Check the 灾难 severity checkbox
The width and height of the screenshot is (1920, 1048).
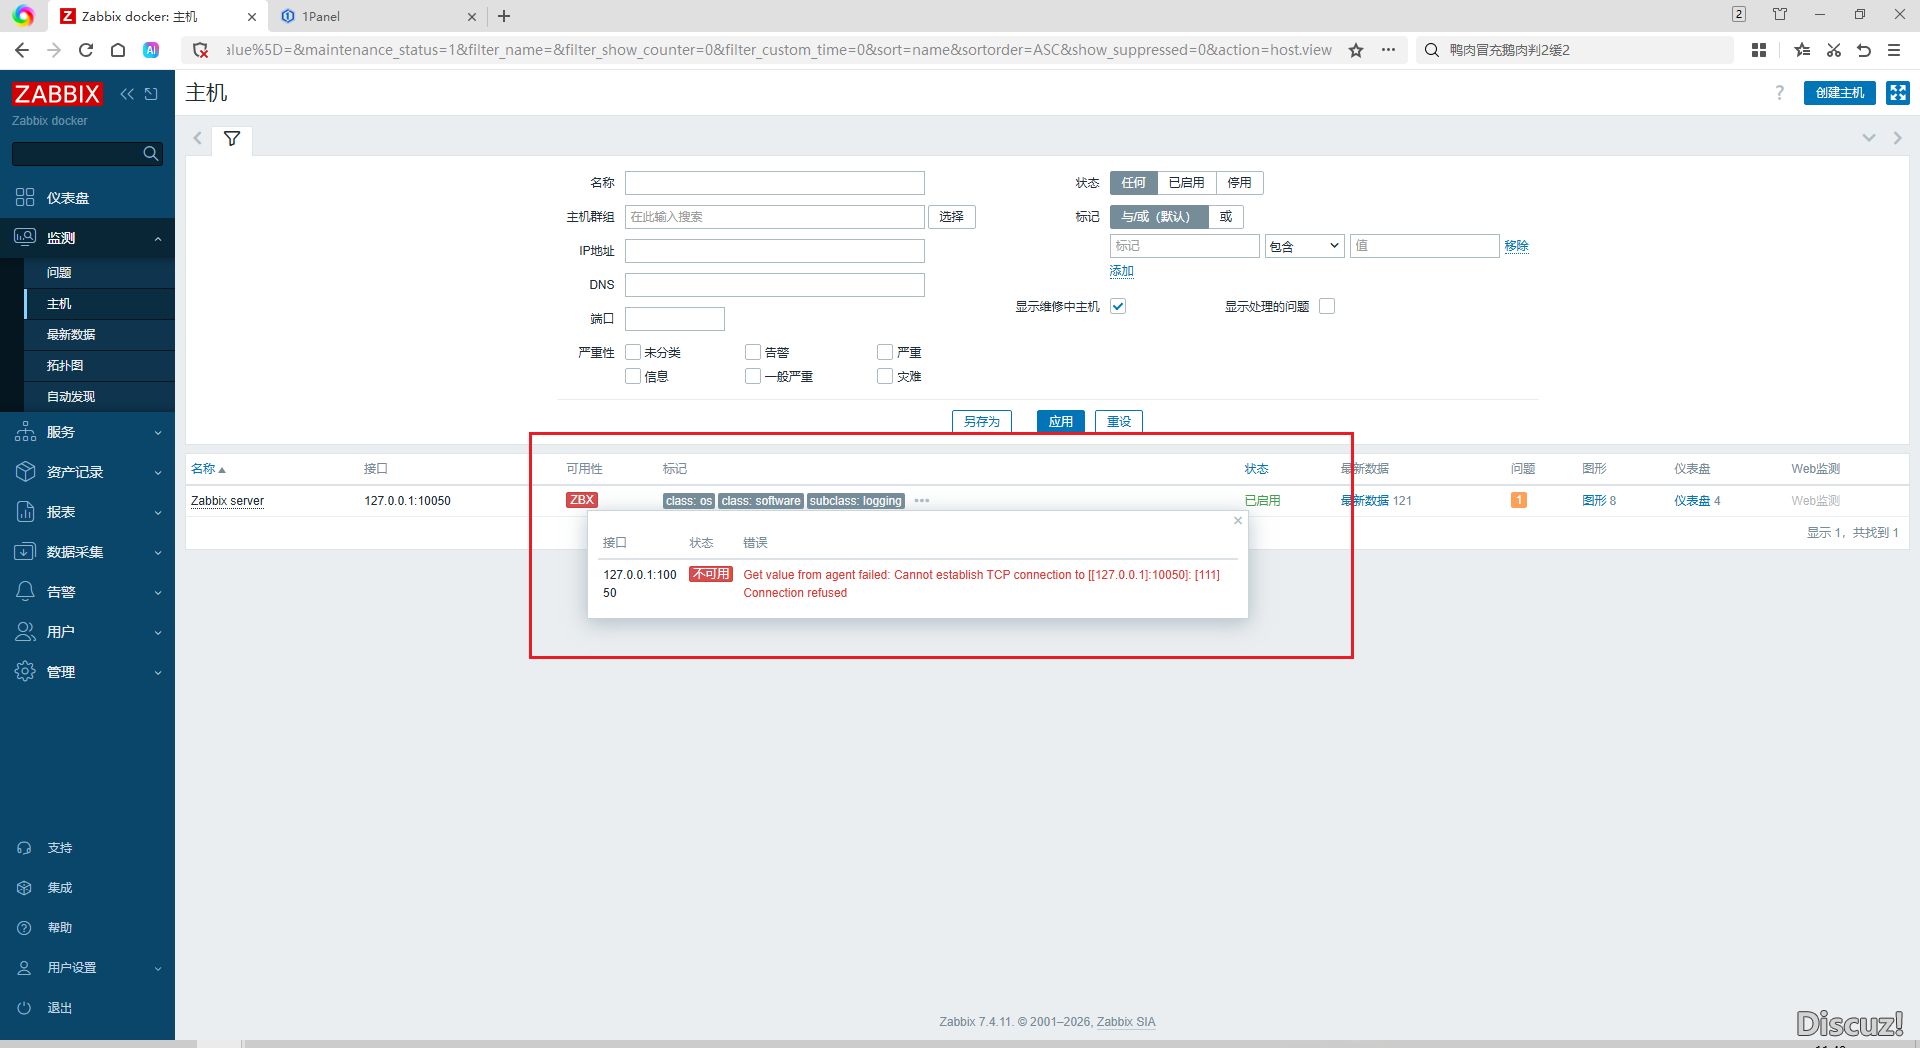point(885,376)
